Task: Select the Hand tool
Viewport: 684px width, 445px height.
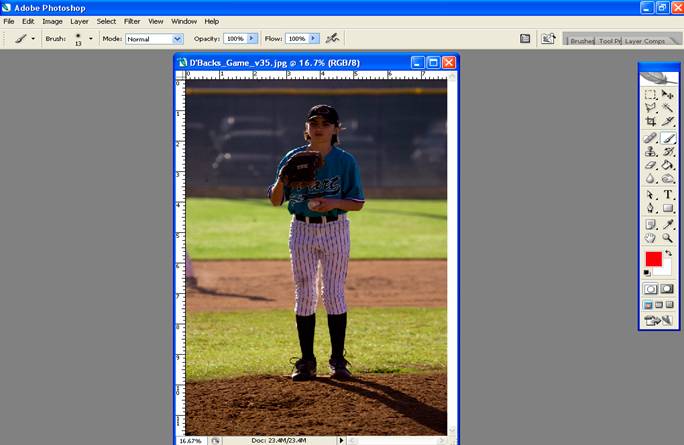Action: [x=650, y=238]
